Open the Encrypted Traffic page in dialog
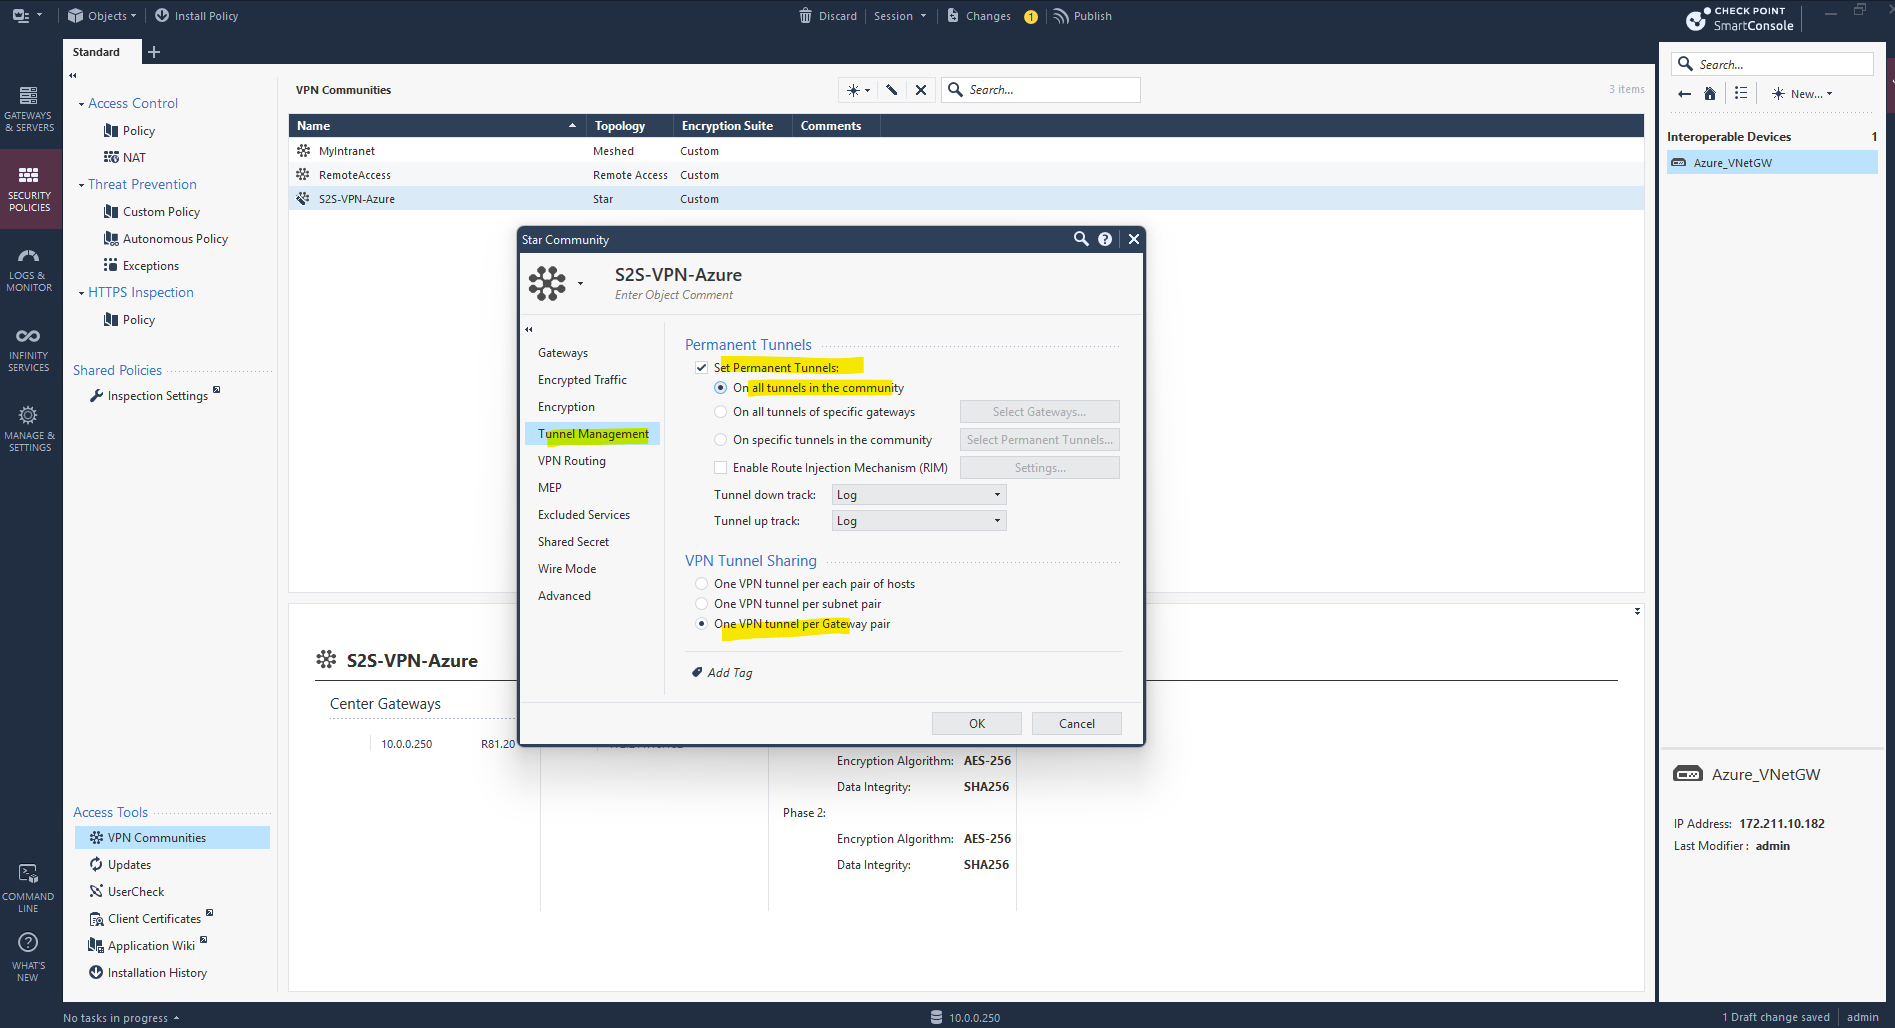Viewport: 1895px width, 1028px height. click(x=582, y=380)
